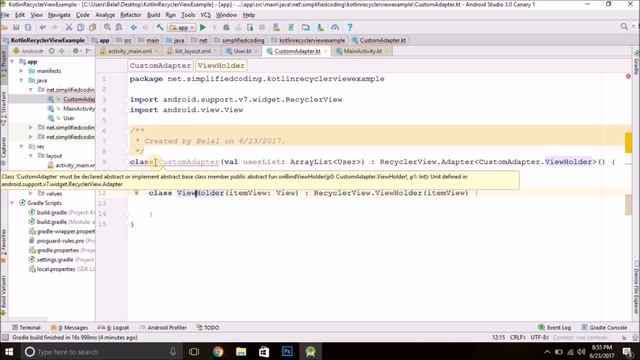The image size is (640, 360).
Task: Open Chrome from the Windows taskbar
Action: tap(218, 351)
